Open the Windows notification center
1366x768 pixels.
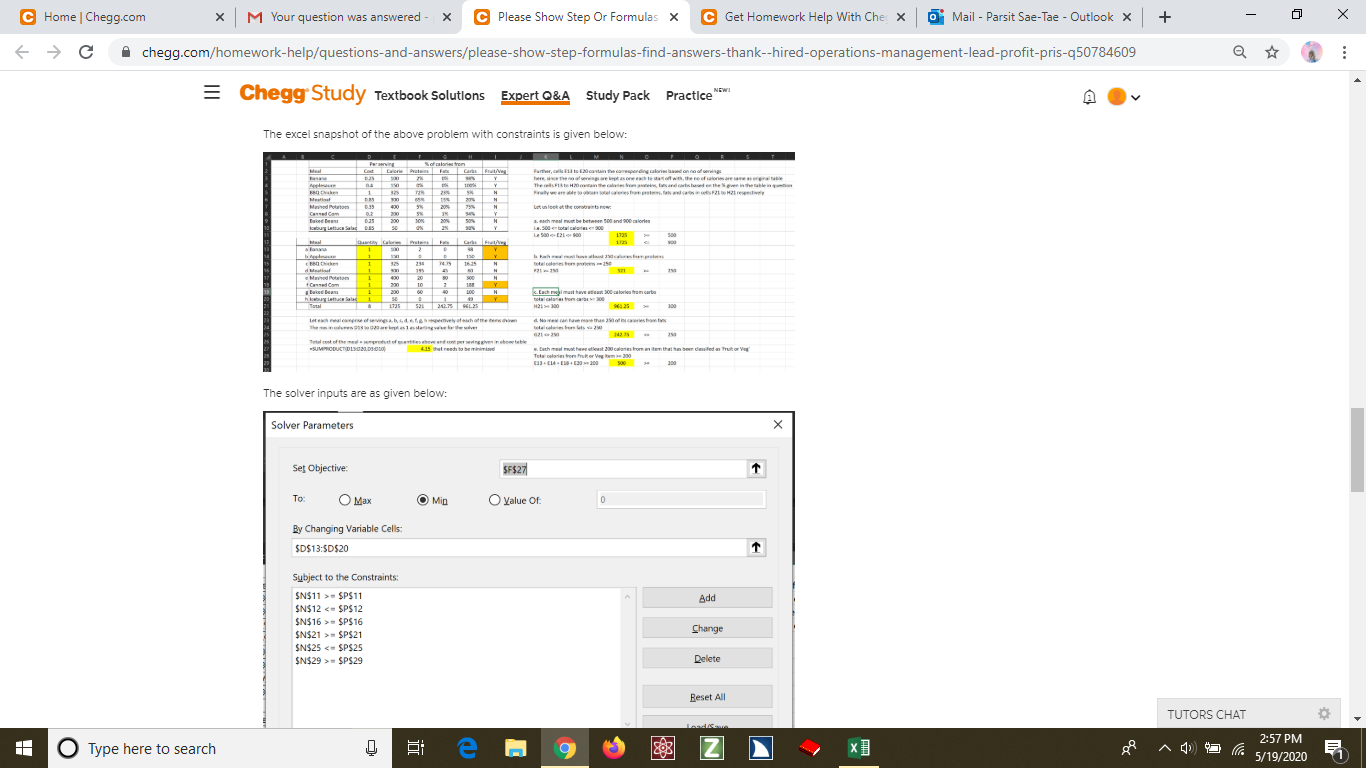(1334, 748)
